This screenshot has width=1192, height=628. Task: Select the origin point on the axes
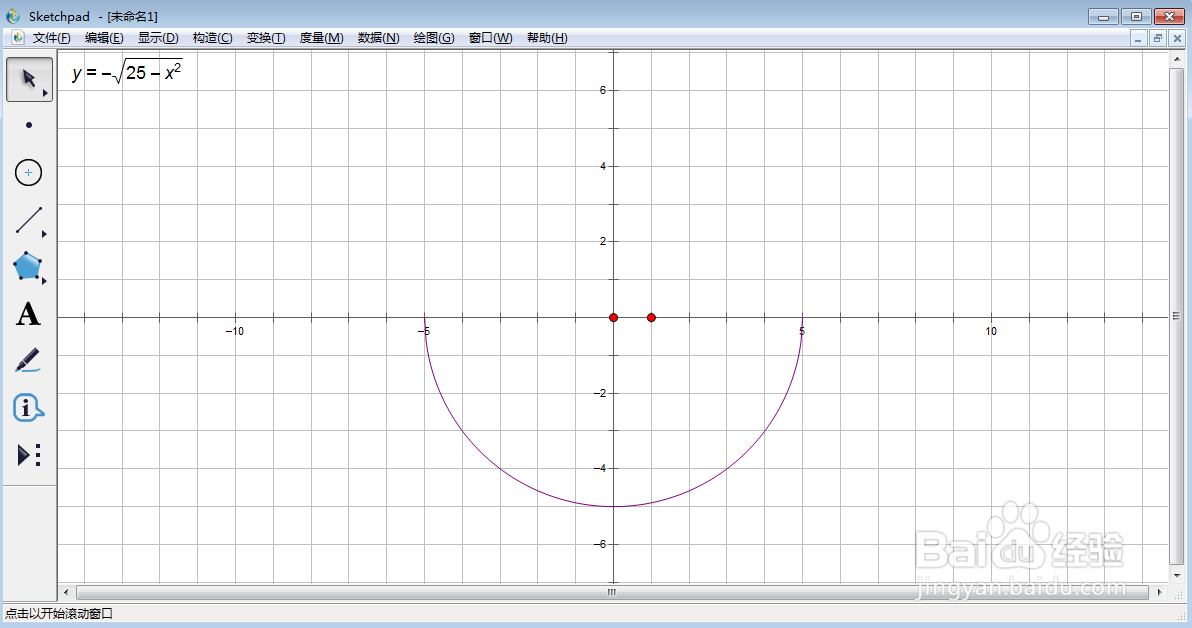pos(613,318)
